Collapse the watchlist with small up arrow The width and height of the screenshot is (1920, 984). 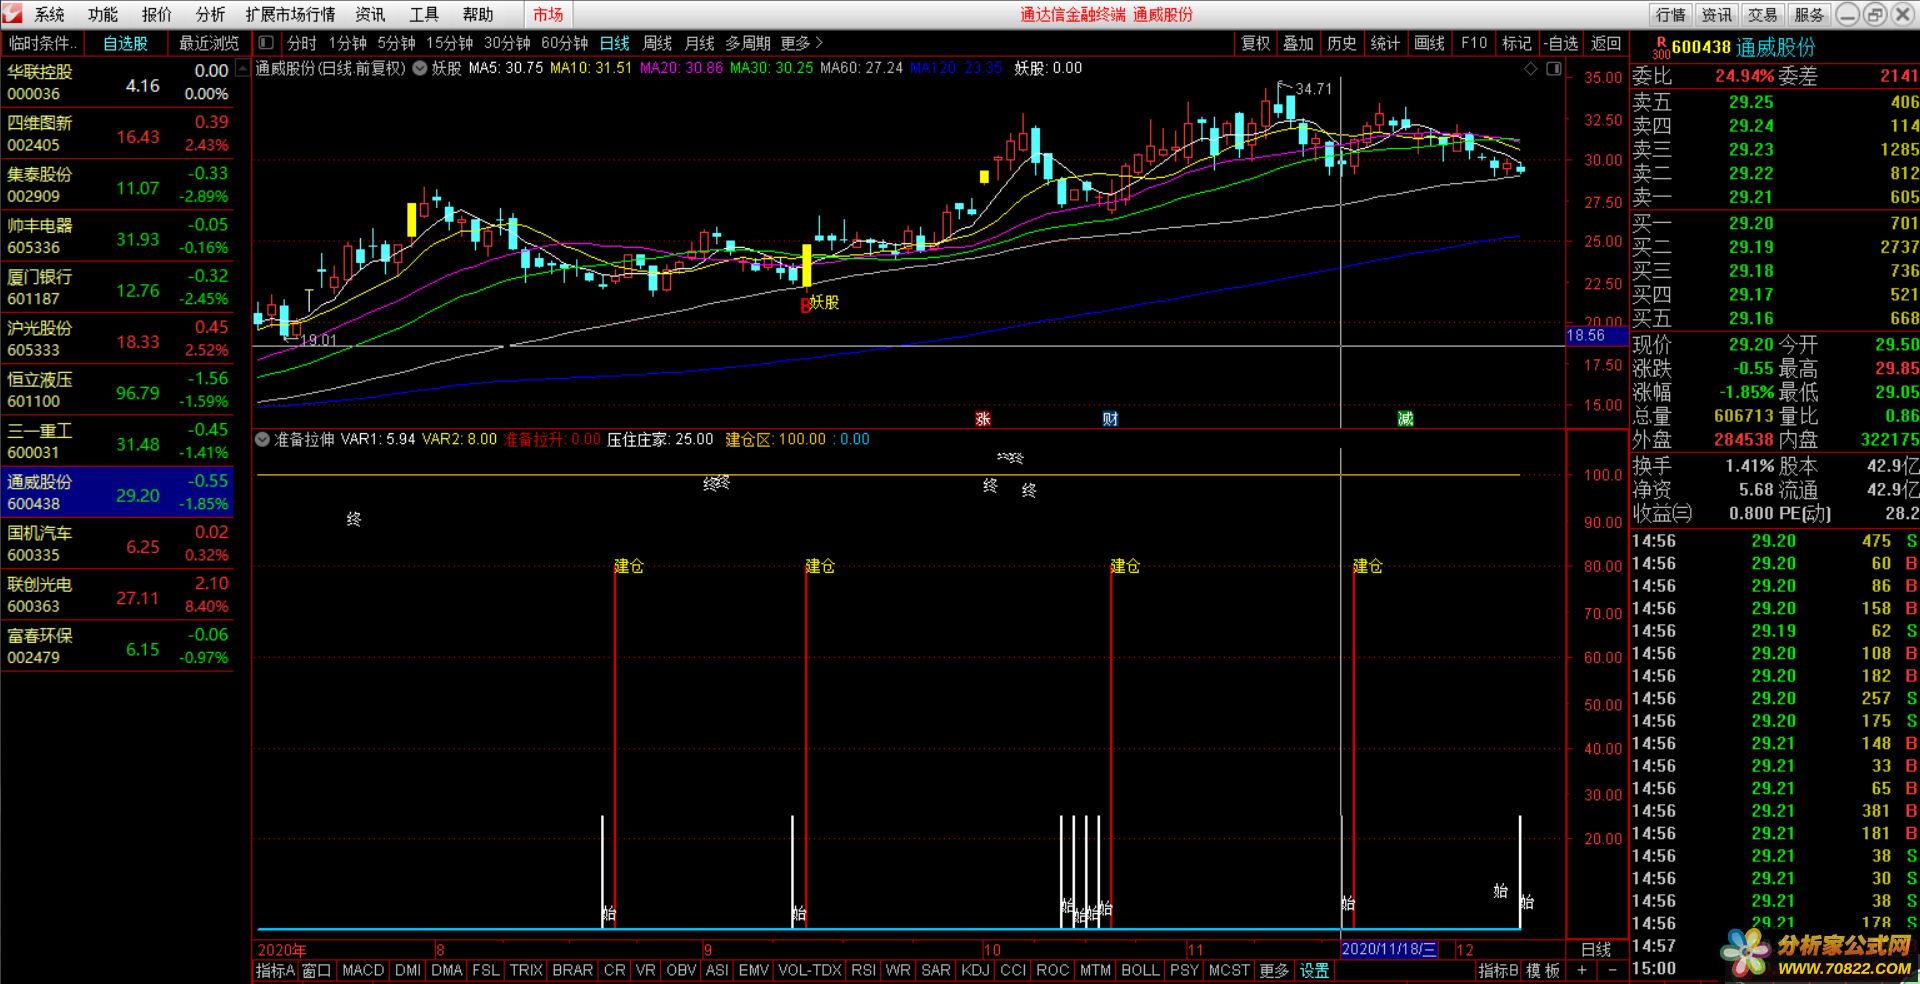click(x=241, y=70)
